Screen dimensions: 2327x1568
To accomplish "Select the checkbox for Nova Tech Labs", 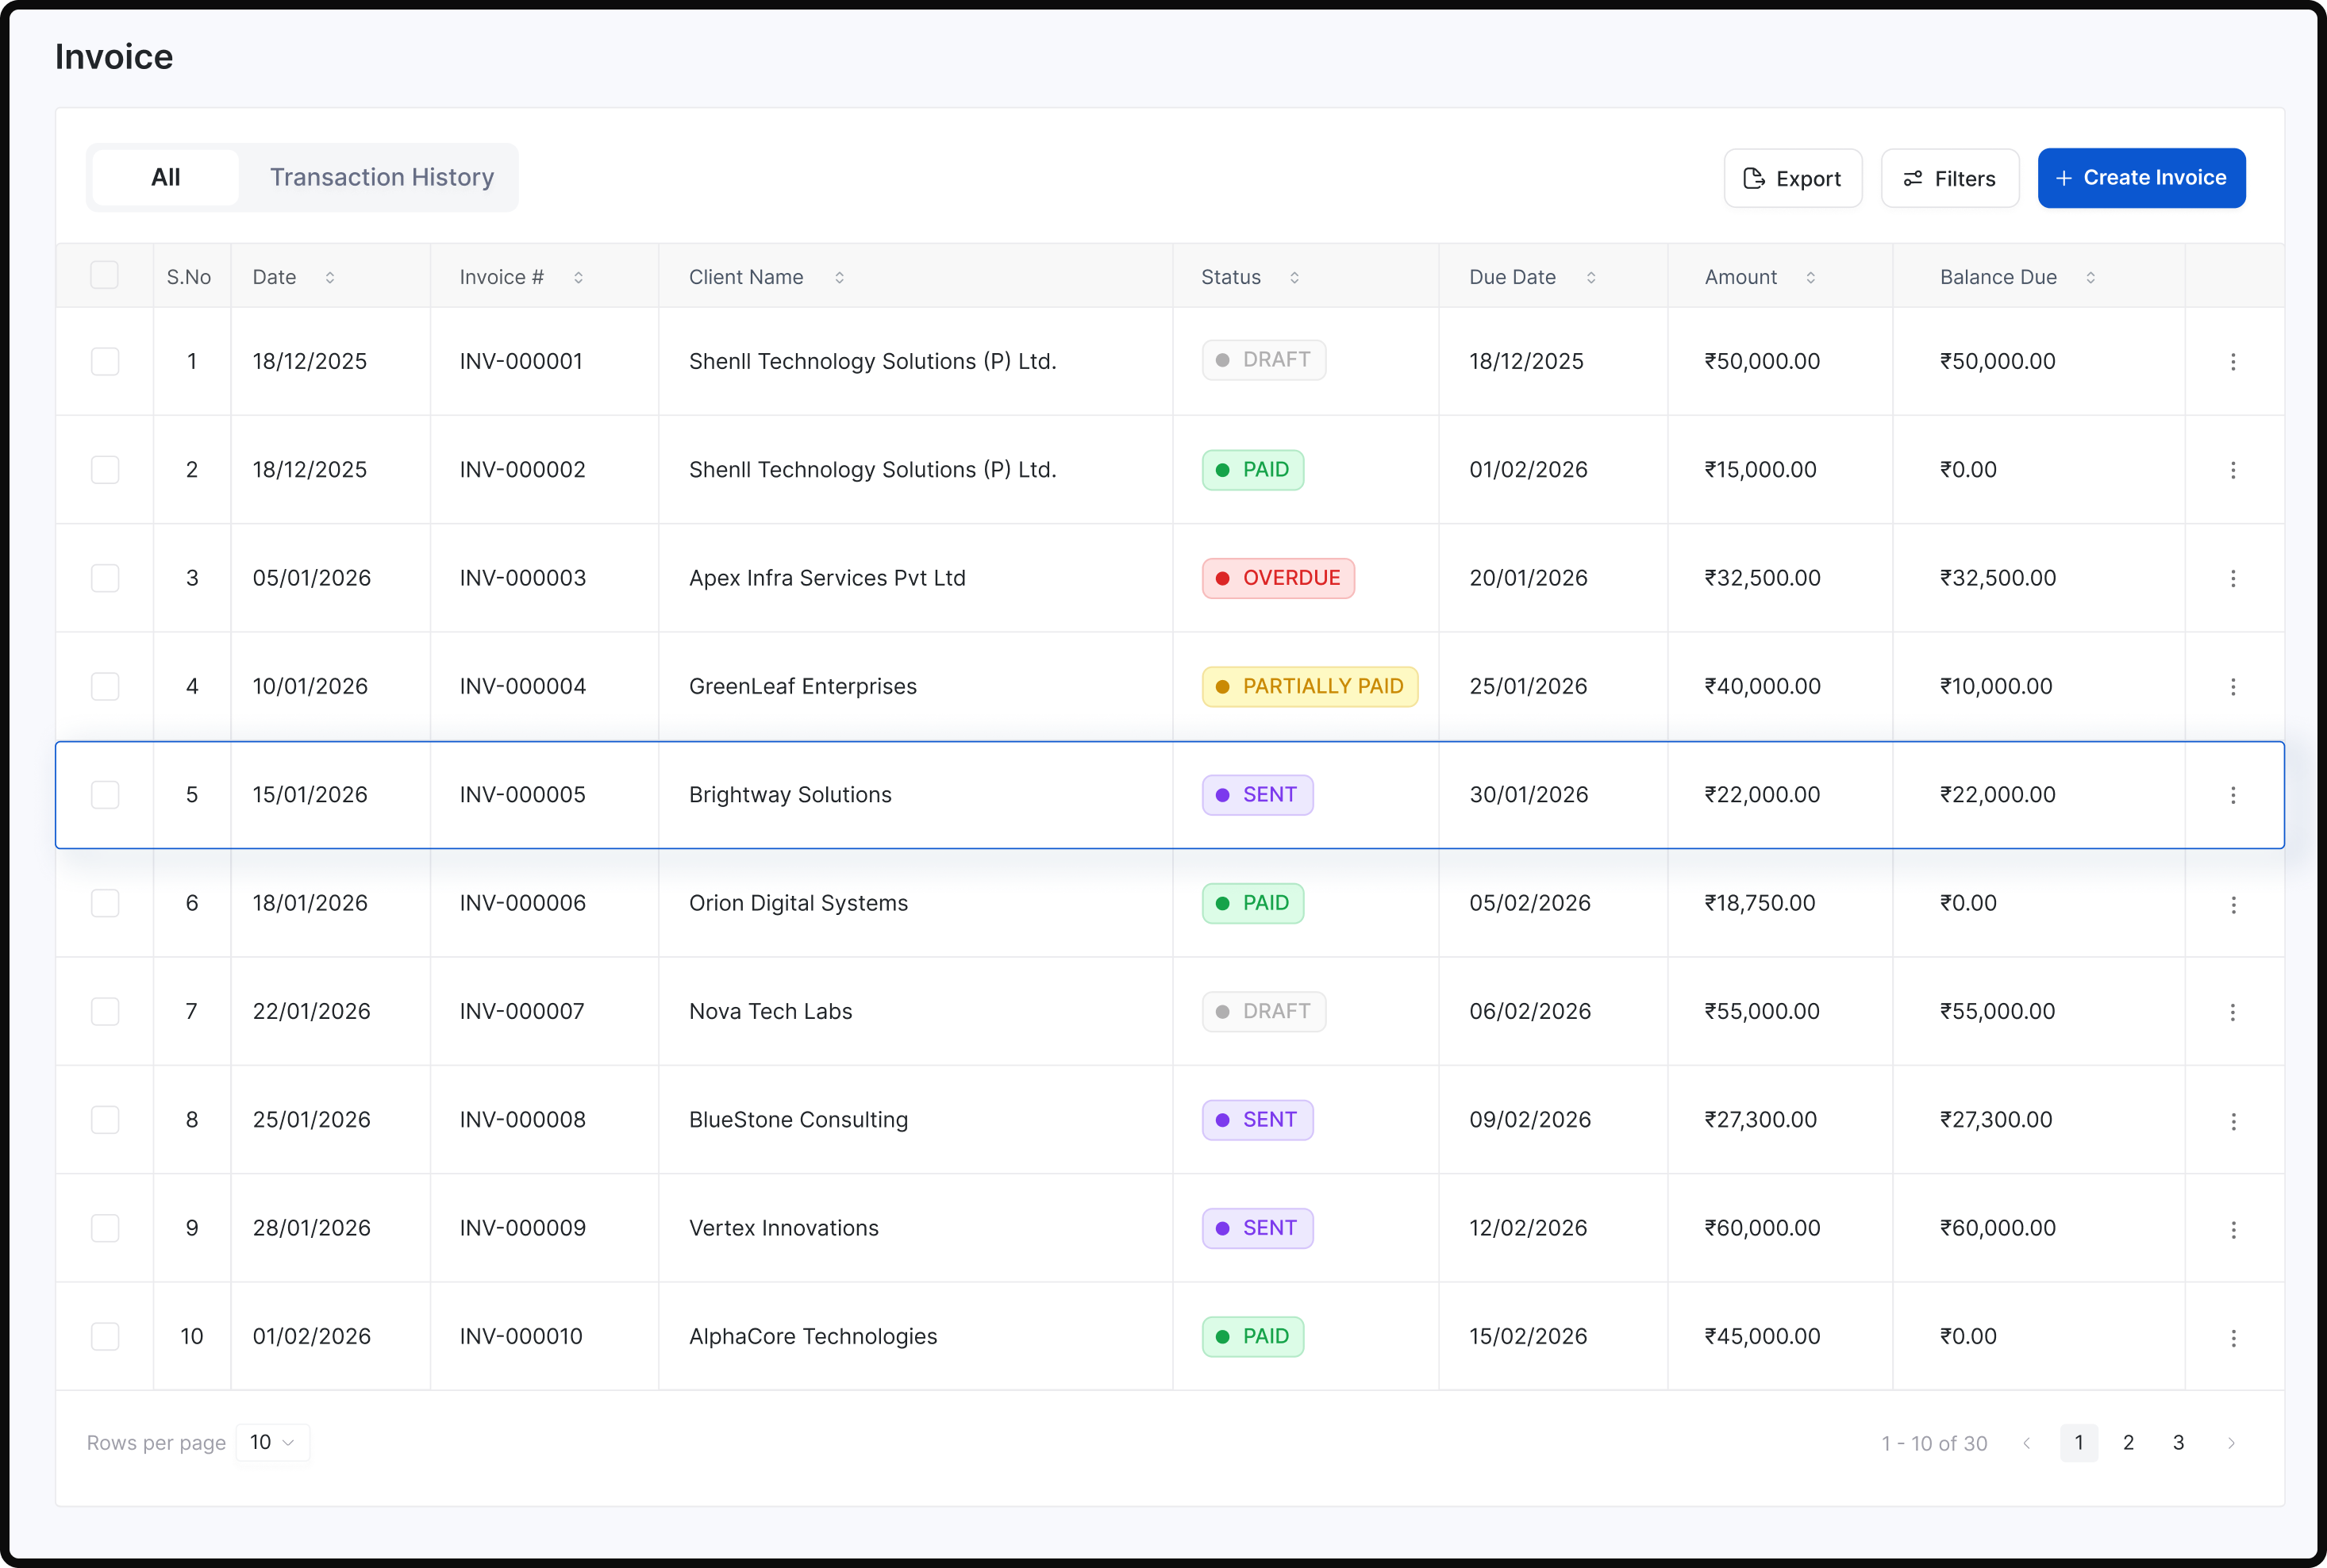I will coord(104,1011).
